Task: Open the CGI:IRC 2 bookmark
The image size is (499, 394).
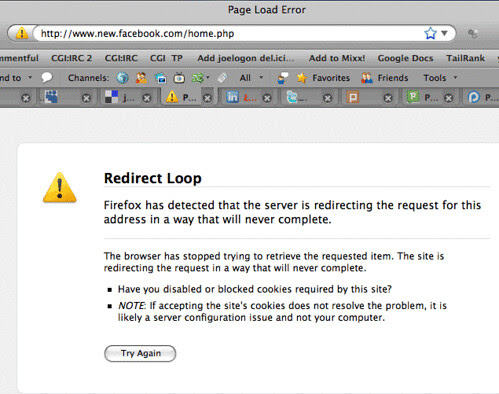Action: click(71, 58)
